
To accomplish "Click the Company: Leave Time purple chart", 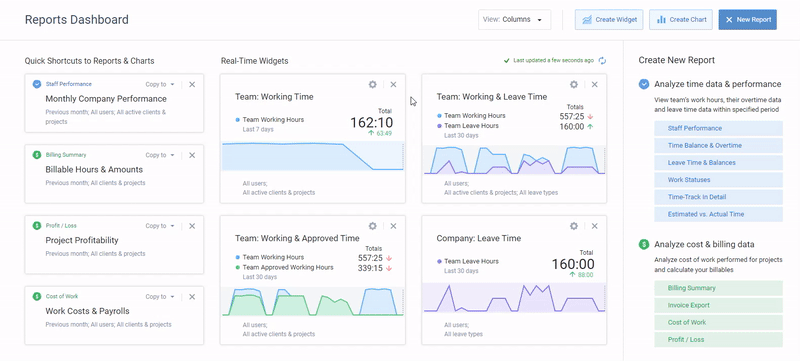I will coord(514,298).
